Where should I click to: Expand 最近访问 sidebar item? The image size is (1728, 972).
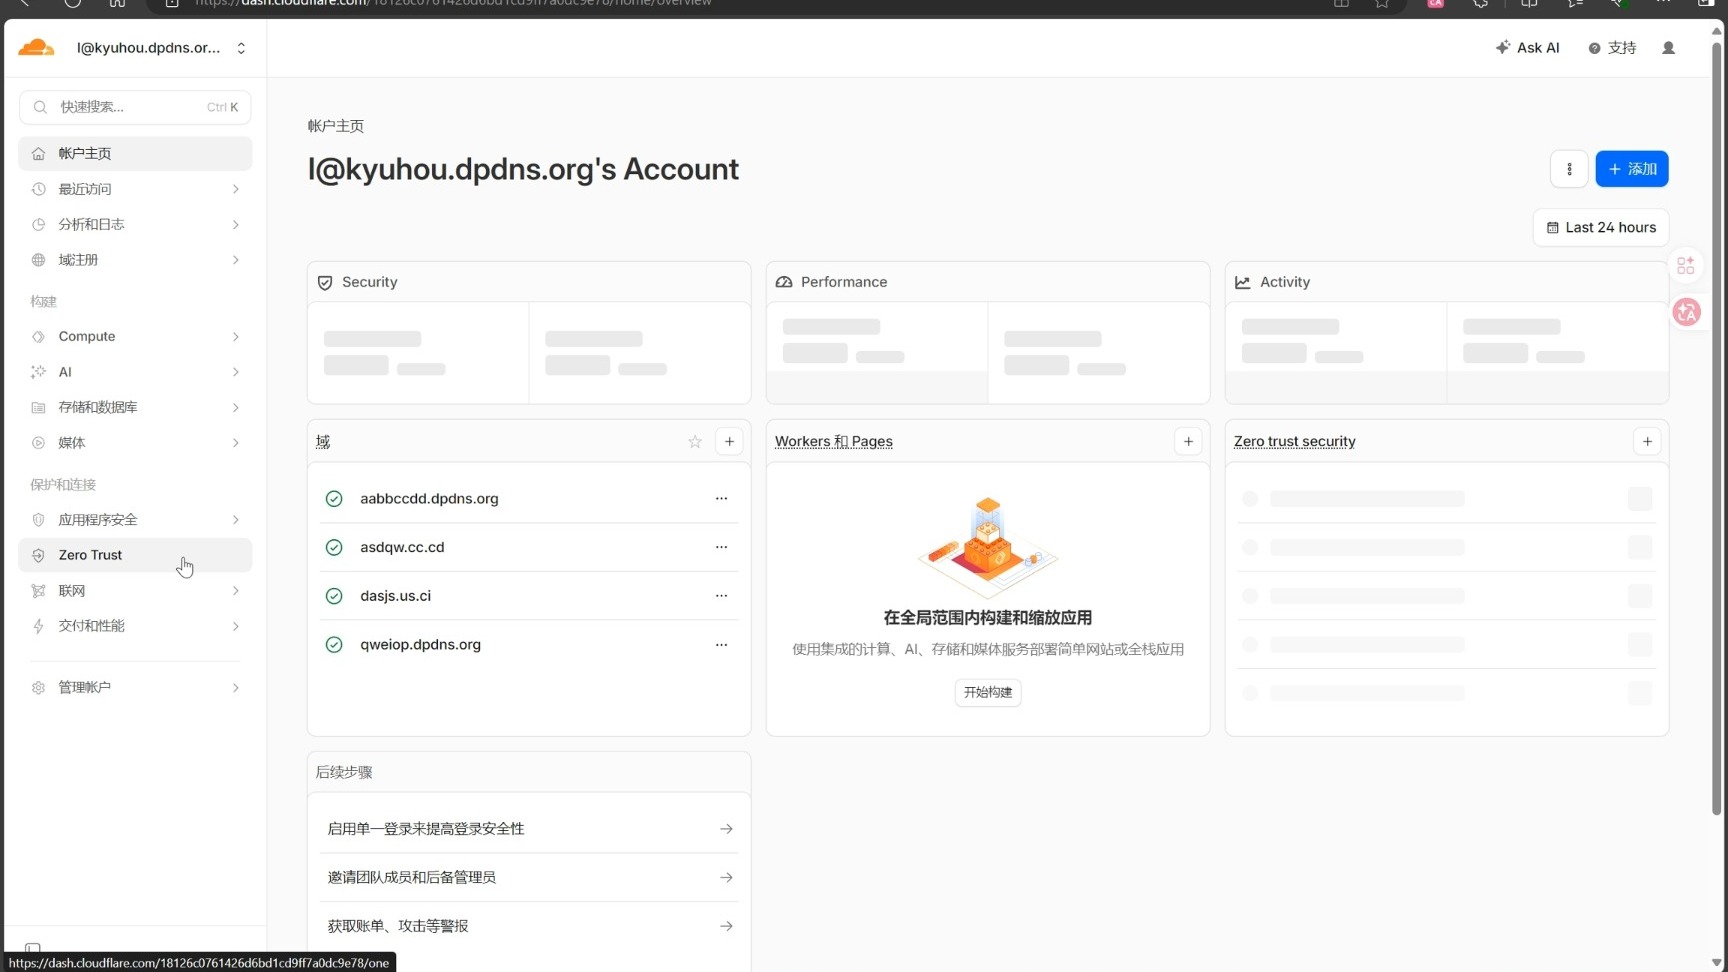(x=135, y=189)
